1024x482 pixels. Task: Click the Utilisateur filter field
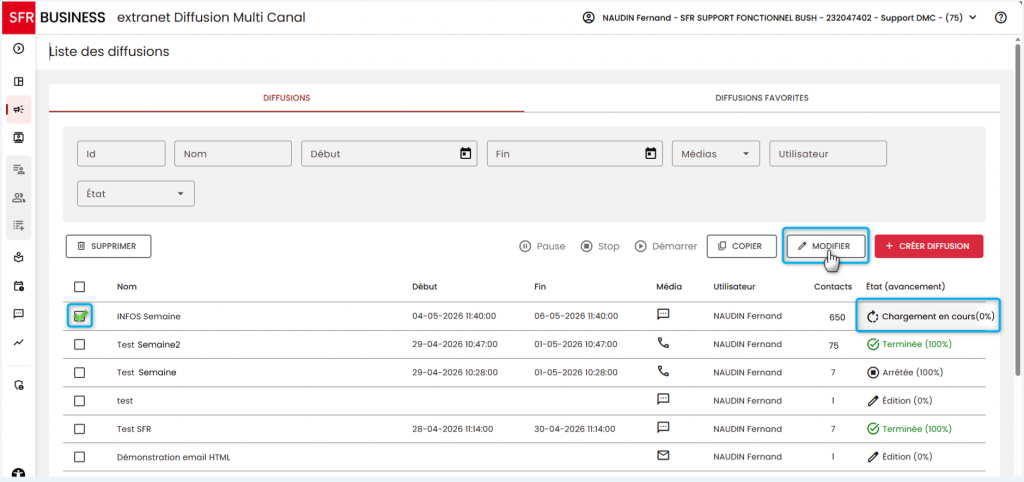click(828, 153)
